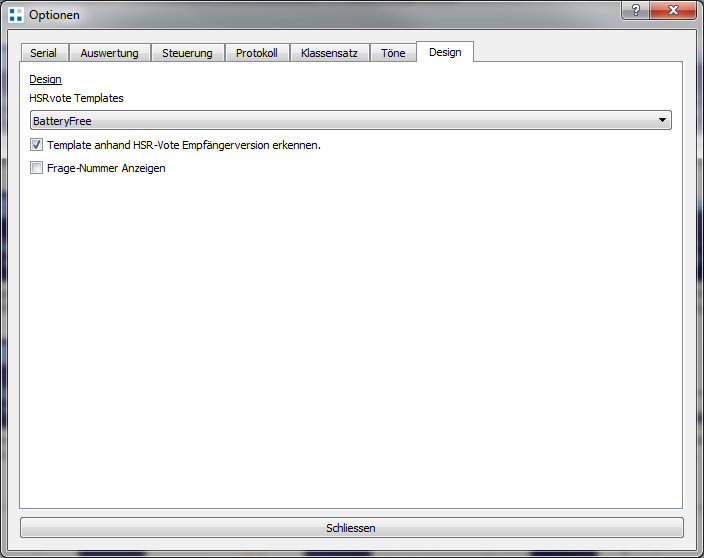This screenshot has width=704, height=558.
Task: Switch to the Töne tab
Action: coord(393,53)
